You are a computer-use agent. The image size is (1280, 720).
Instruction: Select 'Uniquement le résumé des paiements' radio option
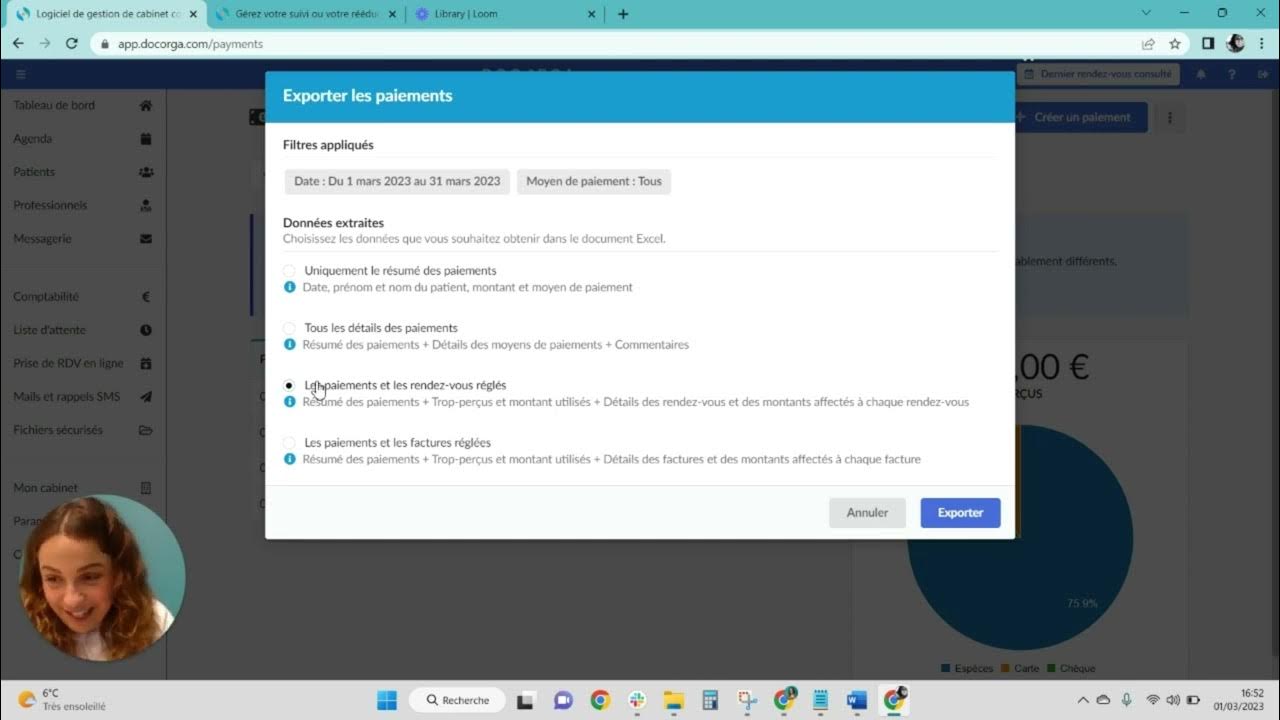pyautogui.click(x=289, y=271)
